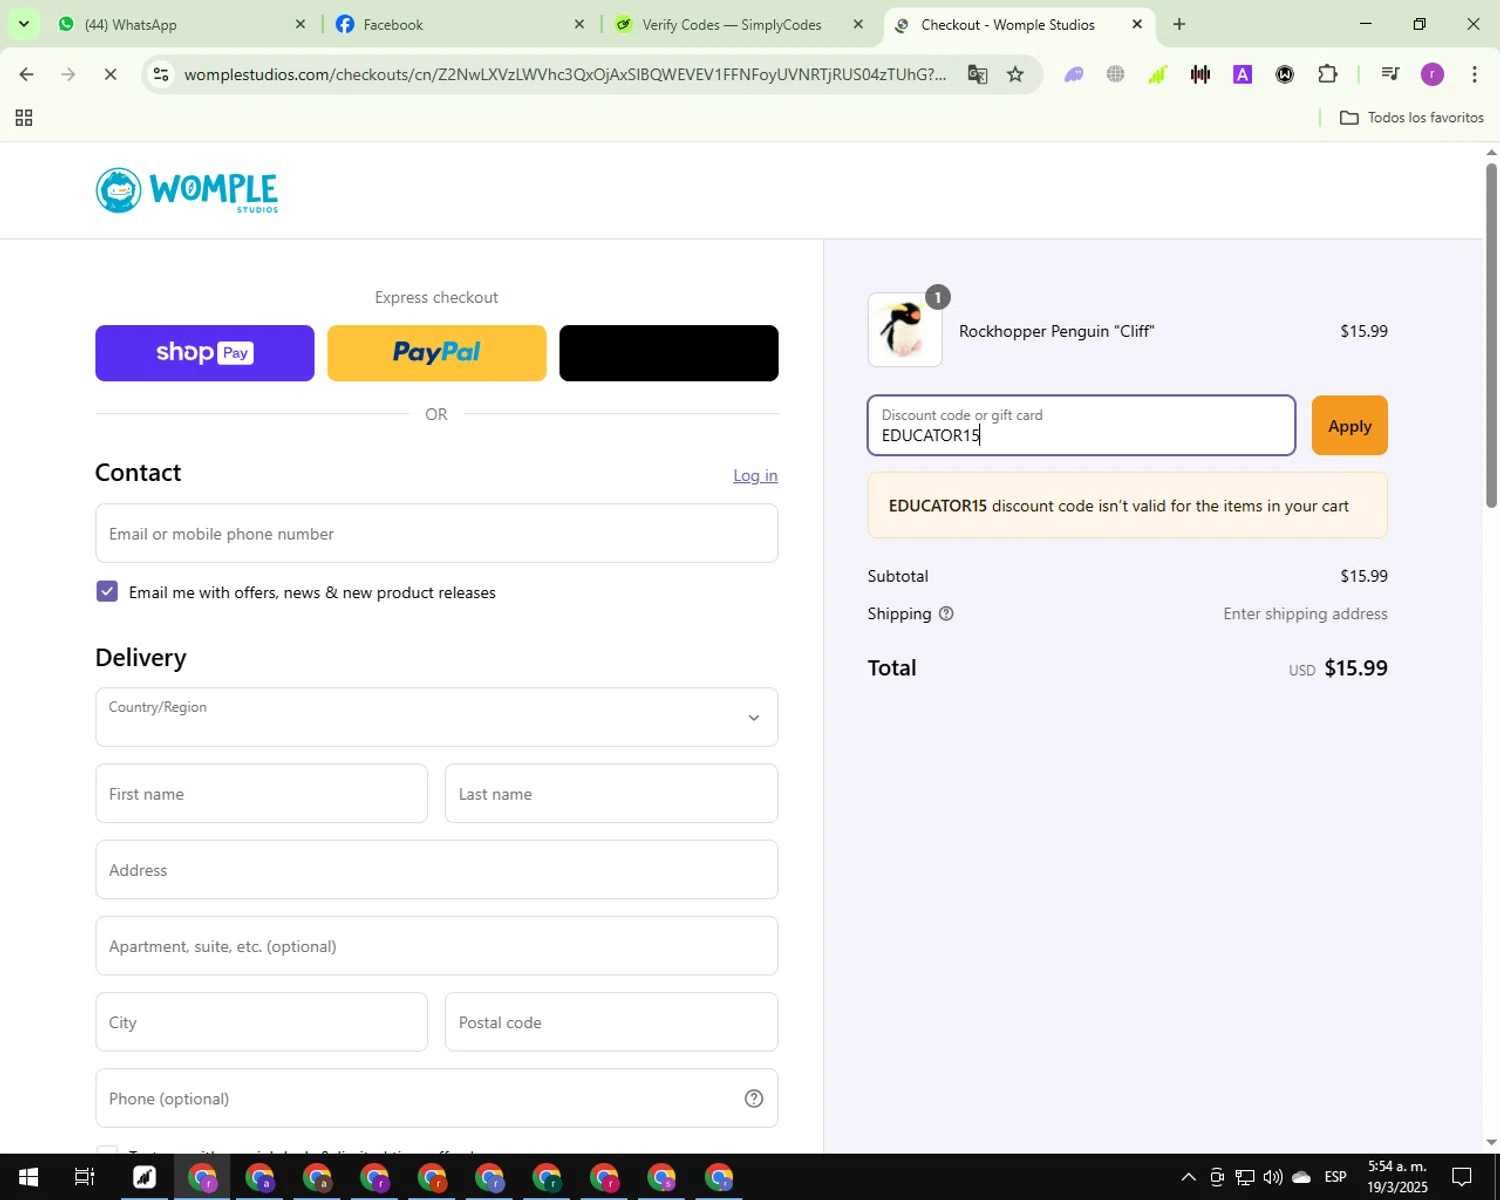The height and width of the screenshot is (1200, 1500).
Task: Click the address bar URL
Action: 565,74
